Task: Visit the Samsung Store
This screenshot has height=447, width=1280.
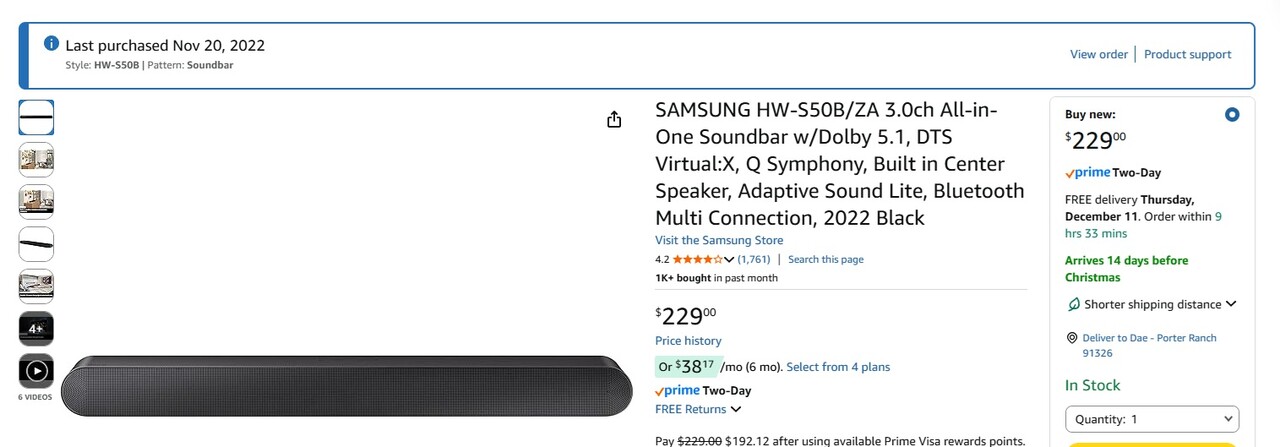Action: tap(719, 240)
